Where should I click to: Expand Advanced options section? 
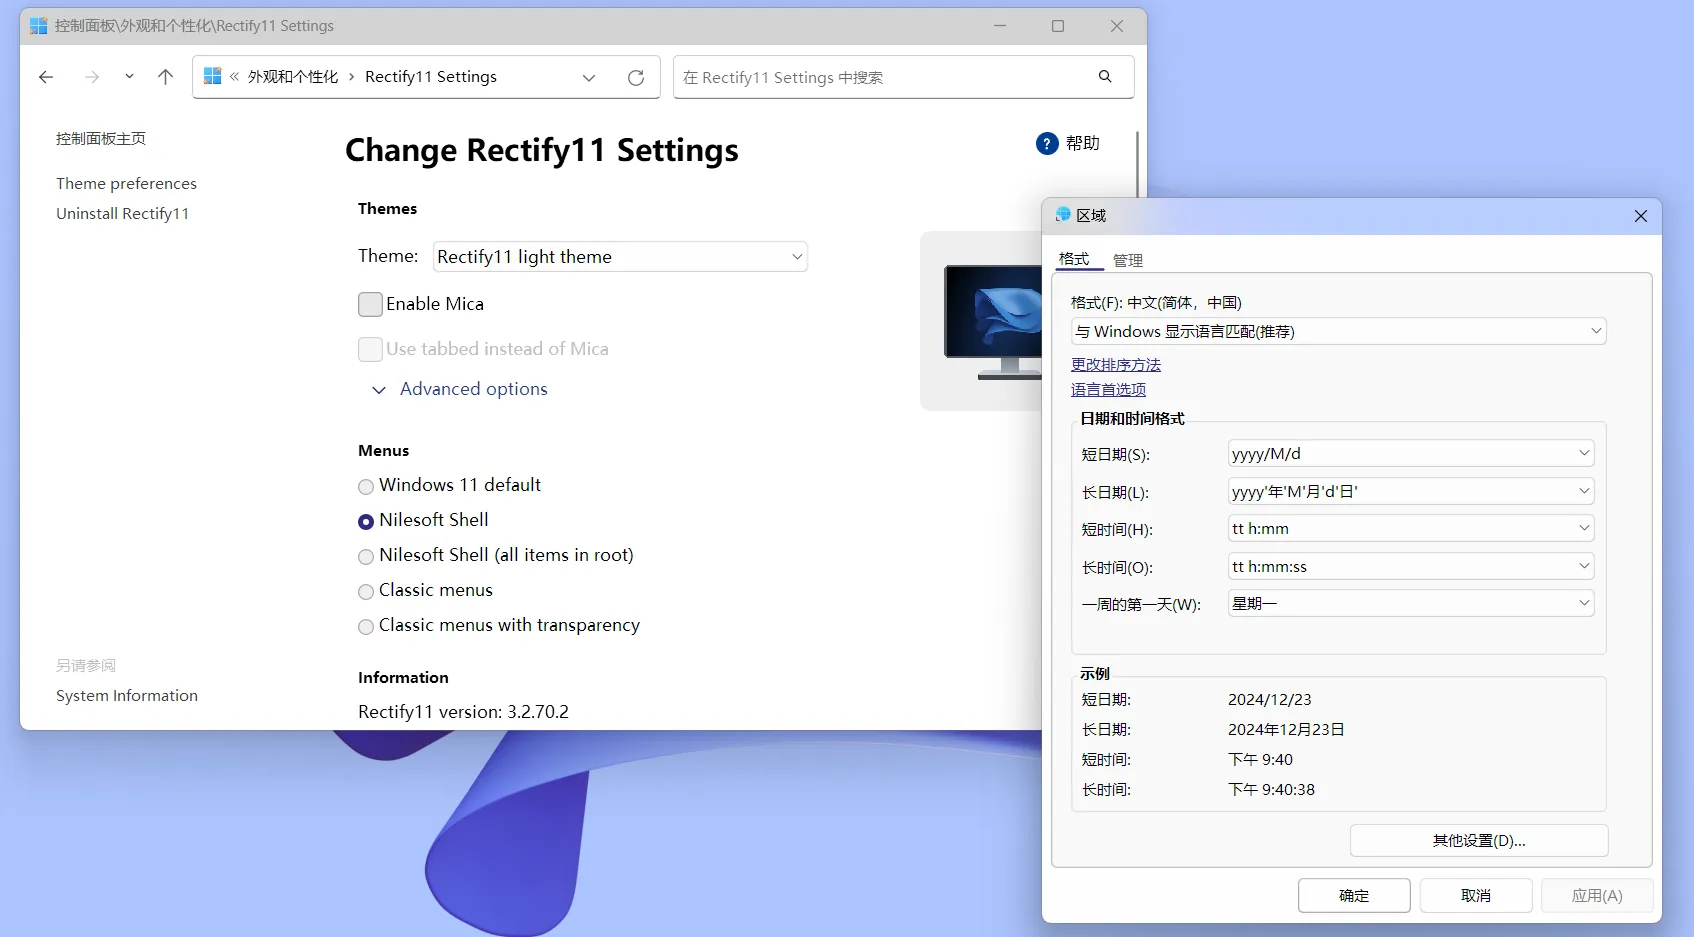[x=460, y=389]
